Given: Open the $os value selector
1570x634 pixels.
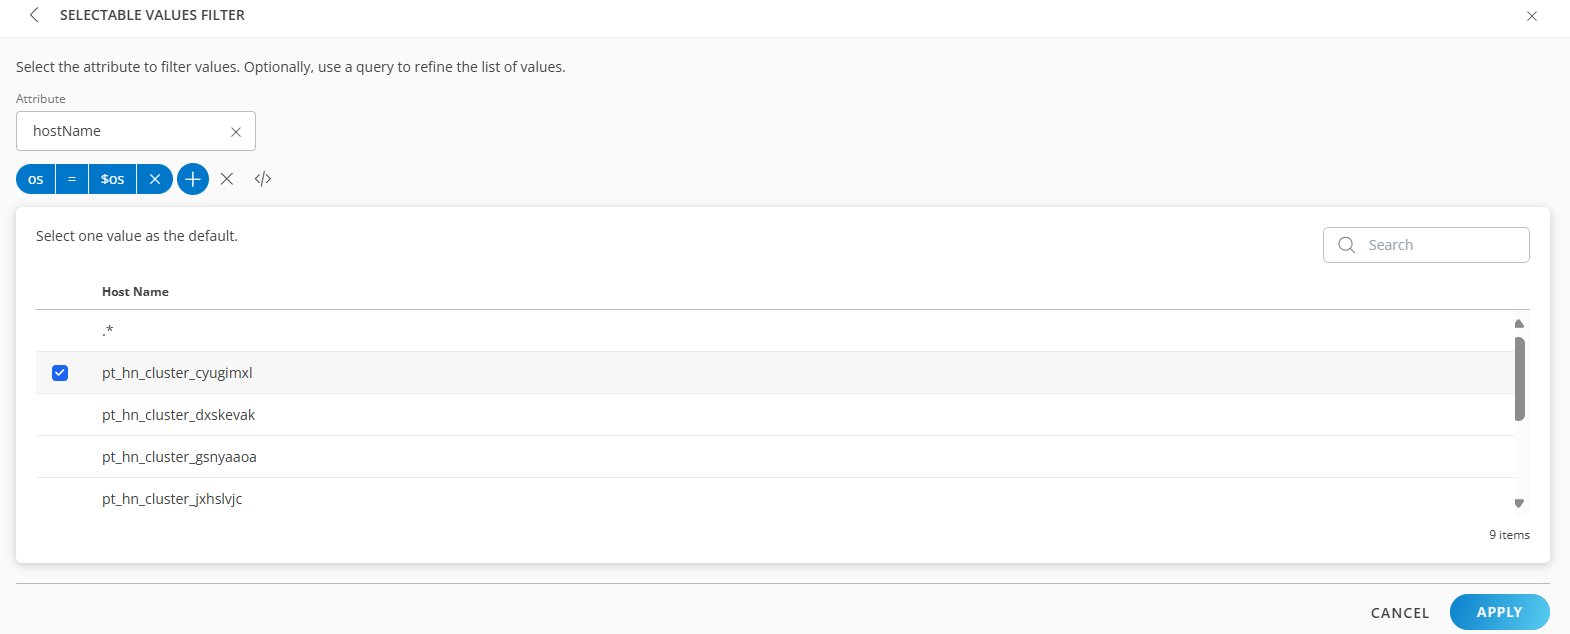Looking at the screenshot, I should tap(111, 179).
